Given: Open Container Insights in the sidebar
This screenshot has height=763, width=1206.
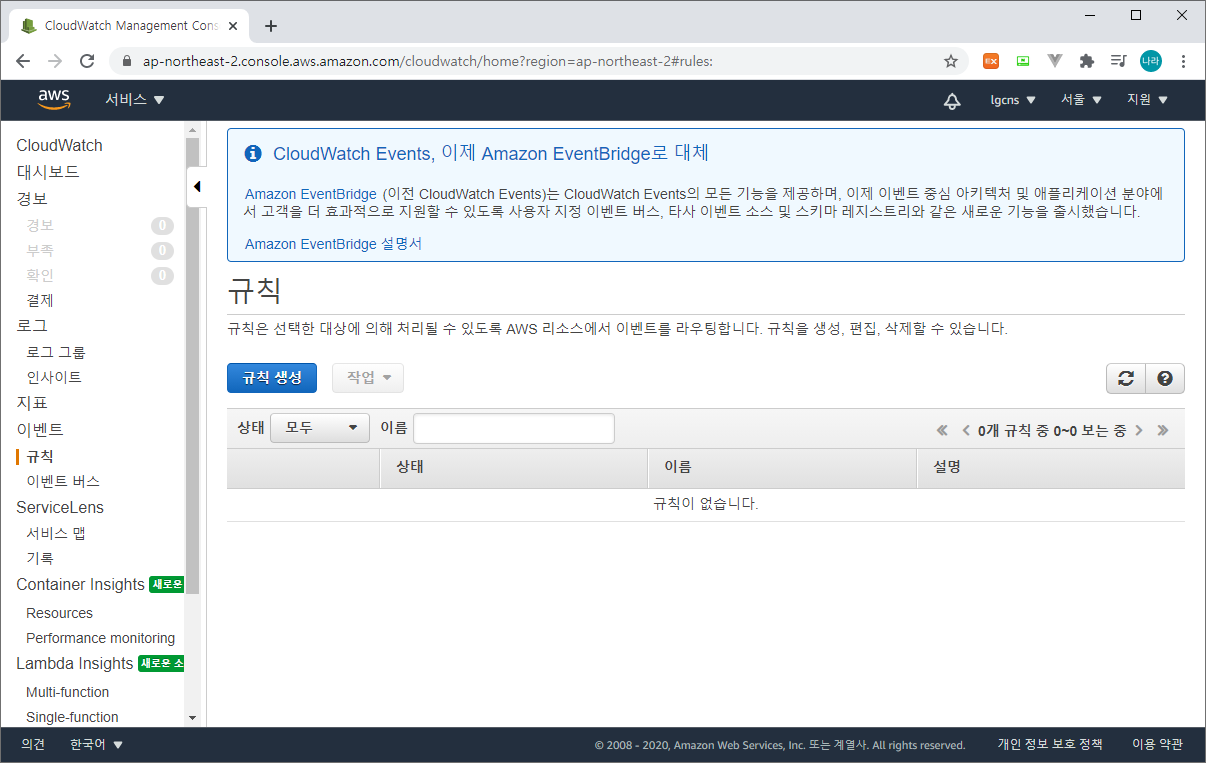Looking at the screenshot, I should pyautogui.click(x=80, y=585).
